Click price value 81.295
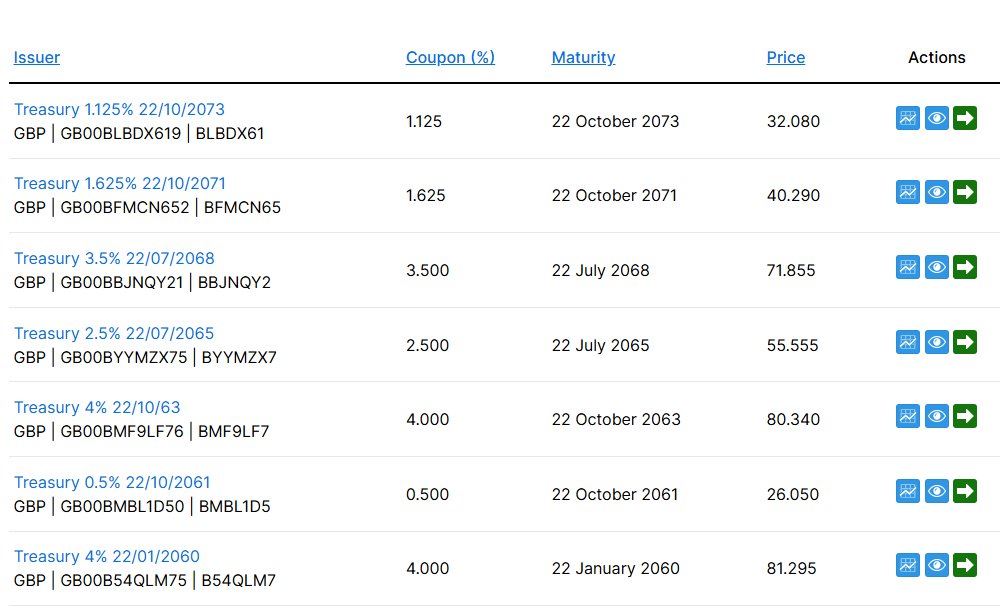This screenshot has height=606, width=1000. click(791, 568)
